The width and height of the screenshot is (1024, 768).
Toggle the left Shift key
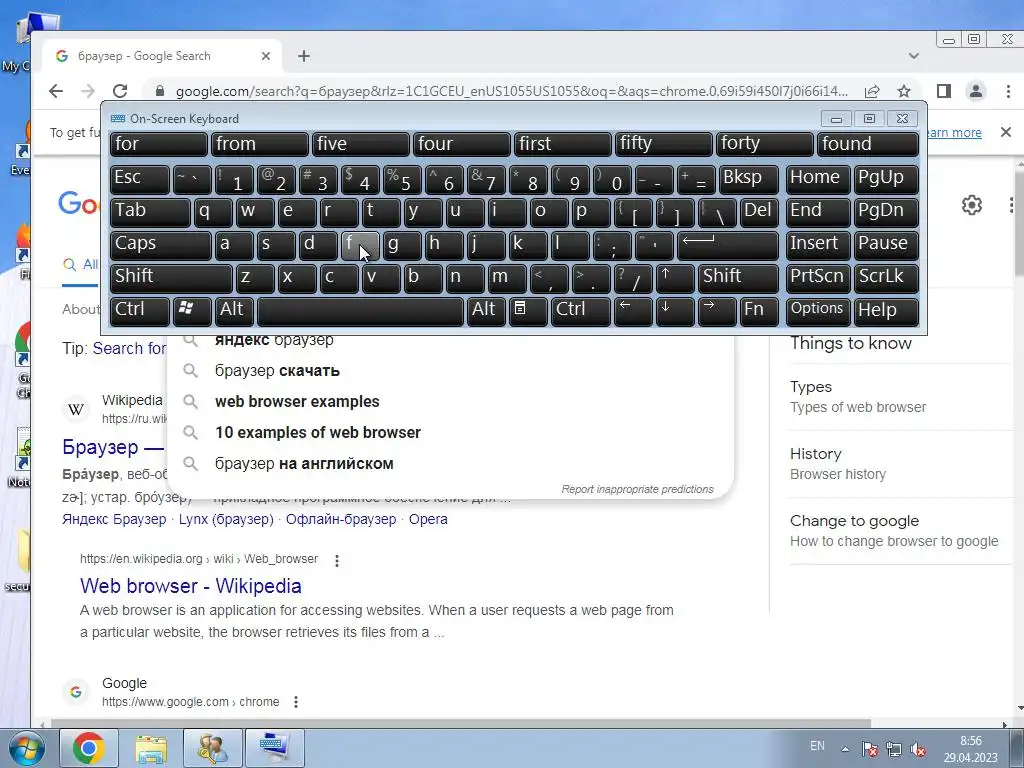click(x=170, y=278)
